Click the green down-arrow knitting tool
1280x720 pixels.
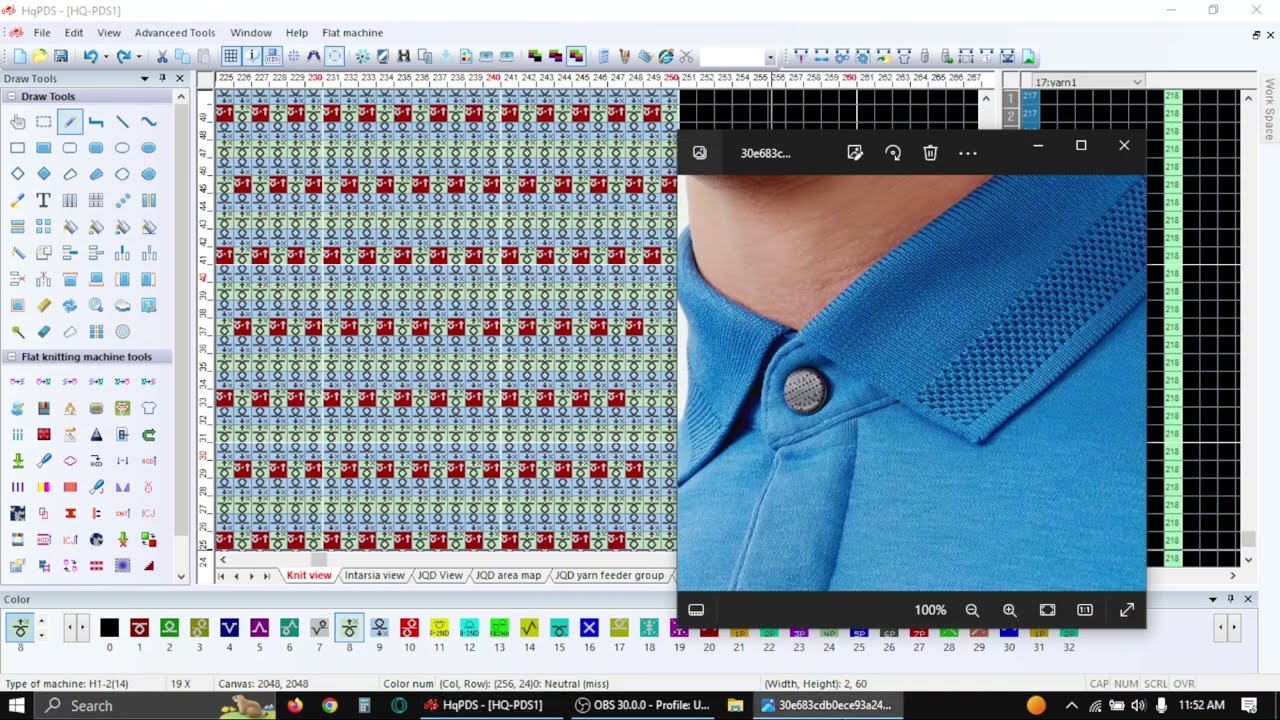[18, 461]
